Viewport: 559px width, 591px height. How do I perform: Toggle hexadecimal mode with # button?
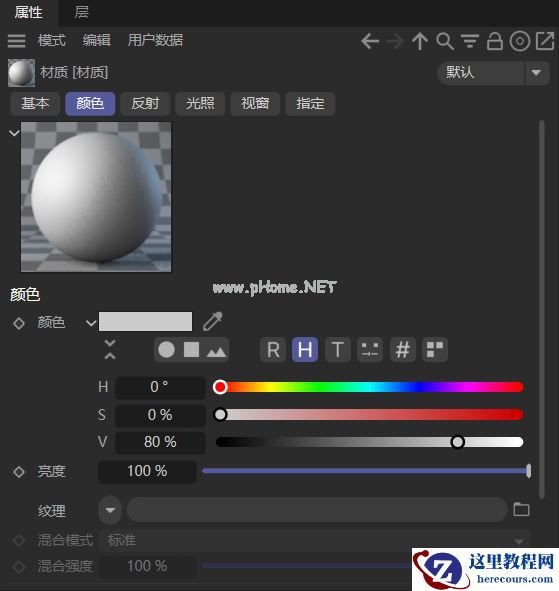coord(403,350)
